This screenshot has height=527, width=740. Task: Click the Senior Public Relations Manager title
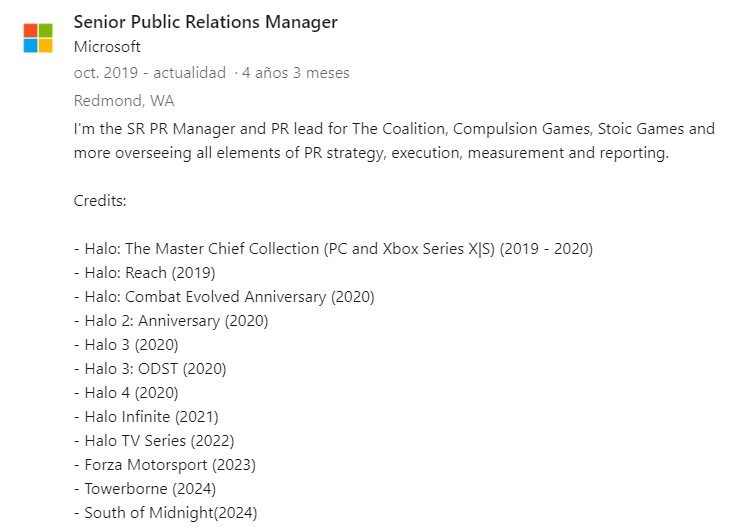click(x=206, y=22)
